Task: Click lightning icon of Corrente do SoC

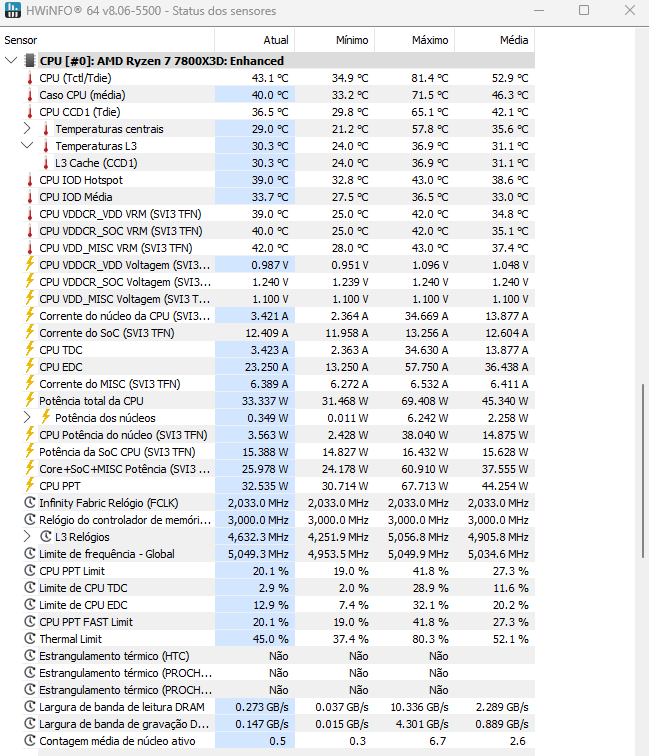Action: [30, 332]
